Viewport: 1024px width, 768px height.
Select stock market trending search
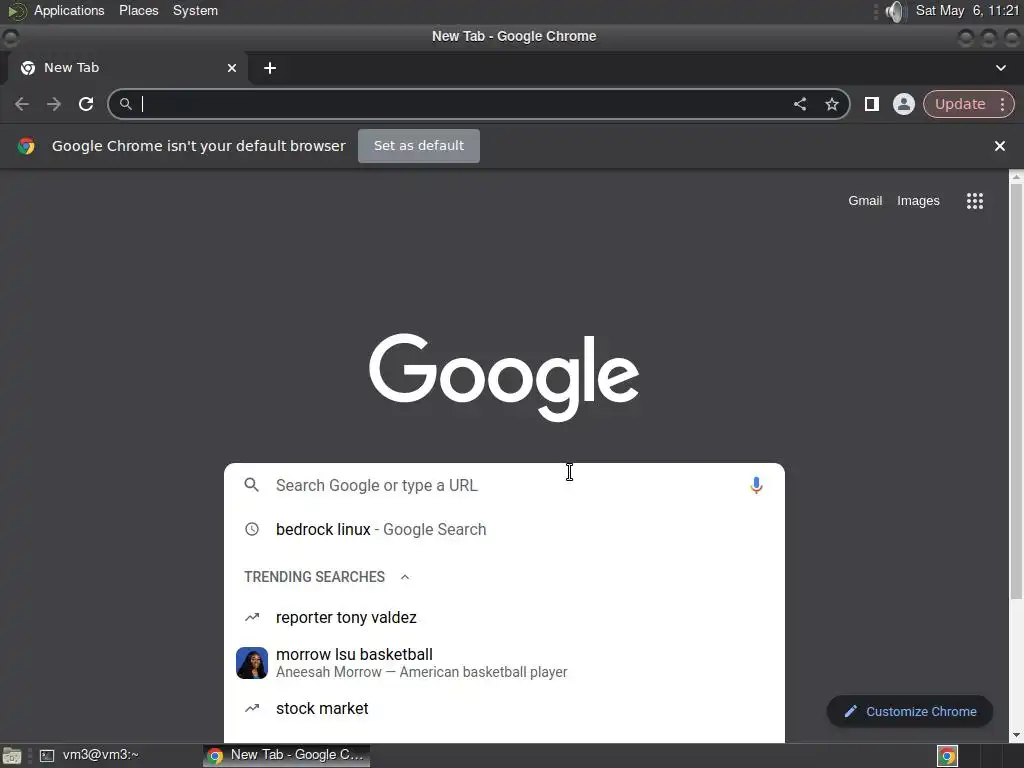(x=504, y=709)
